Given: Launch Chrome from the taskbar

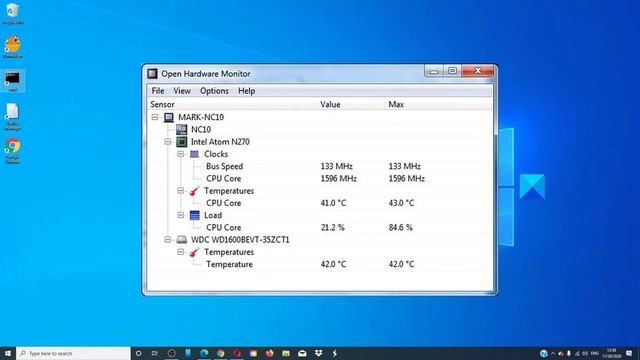Looking at the screenshot, I should tap(220, 353).
